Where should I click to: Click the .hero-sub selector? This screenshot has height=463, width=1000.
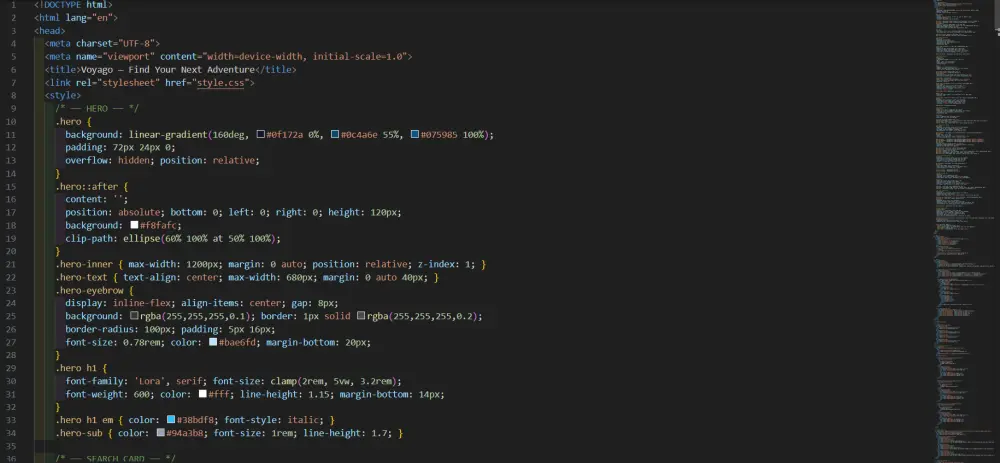[x=78, y=433]
